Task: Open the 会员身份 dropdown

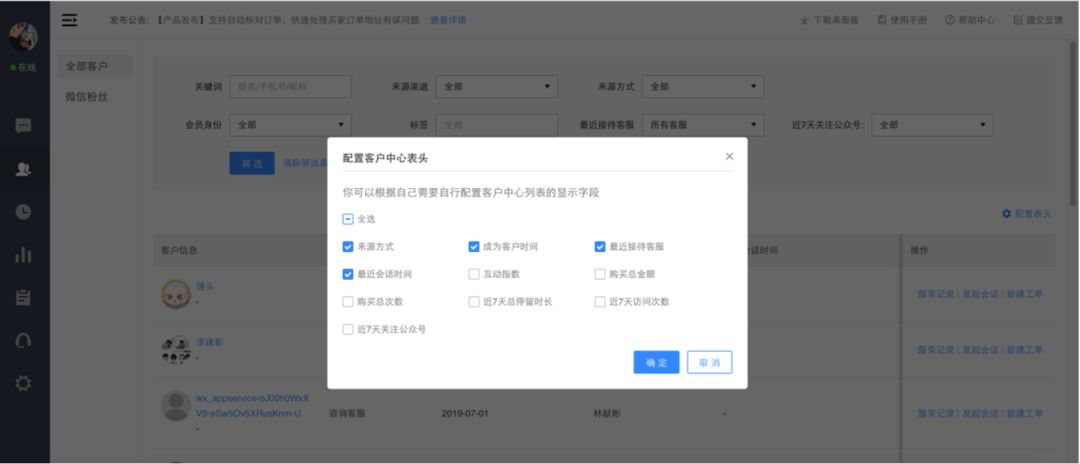Action: click(x=290, y=125)
